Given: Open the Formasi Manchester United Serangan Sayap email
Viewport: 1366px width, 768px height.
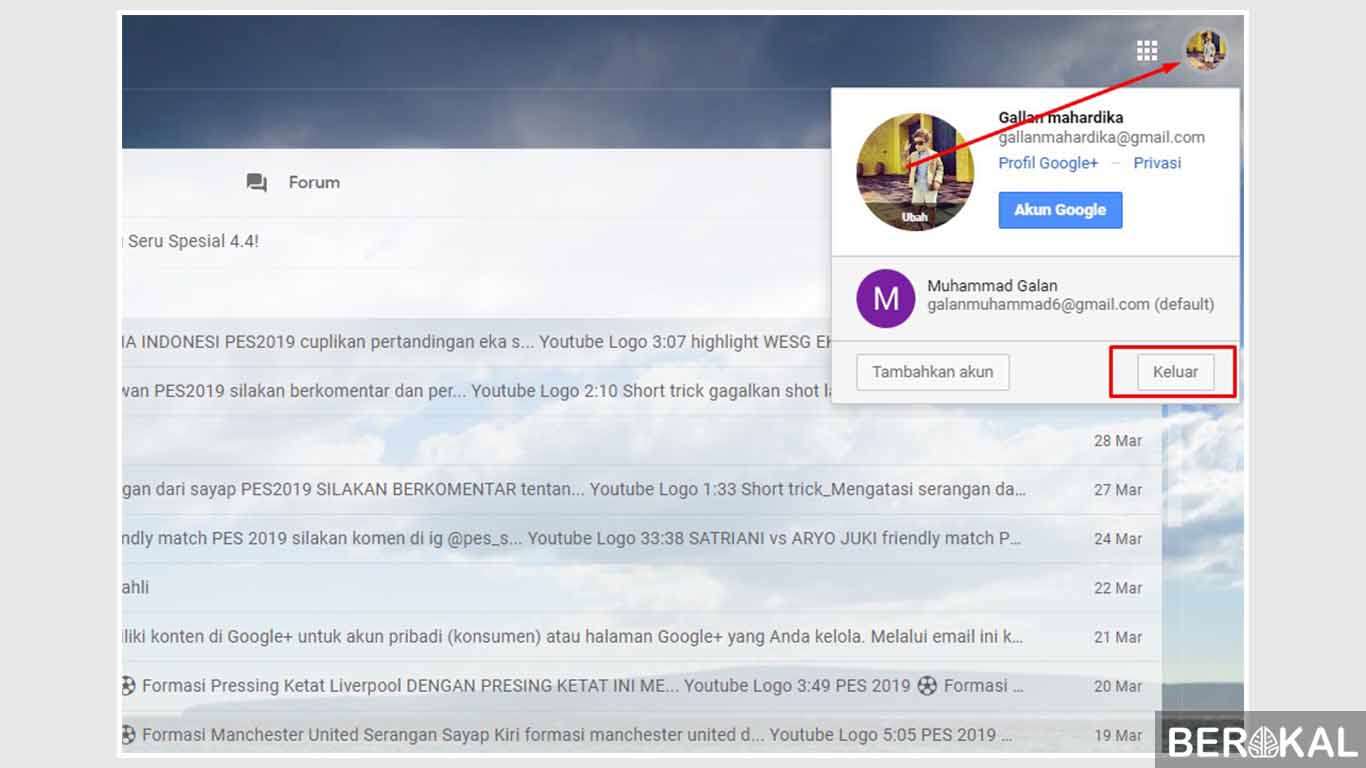Looking at the screenshot, I should click(x=641, y=735).
